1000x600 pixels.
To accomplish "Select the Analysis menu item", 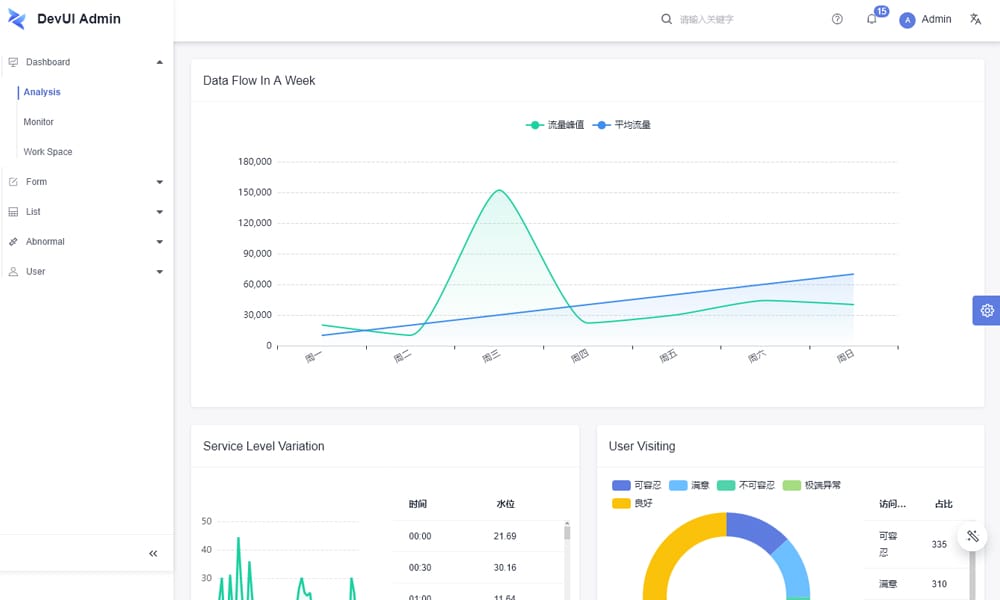I will (42, 92).
